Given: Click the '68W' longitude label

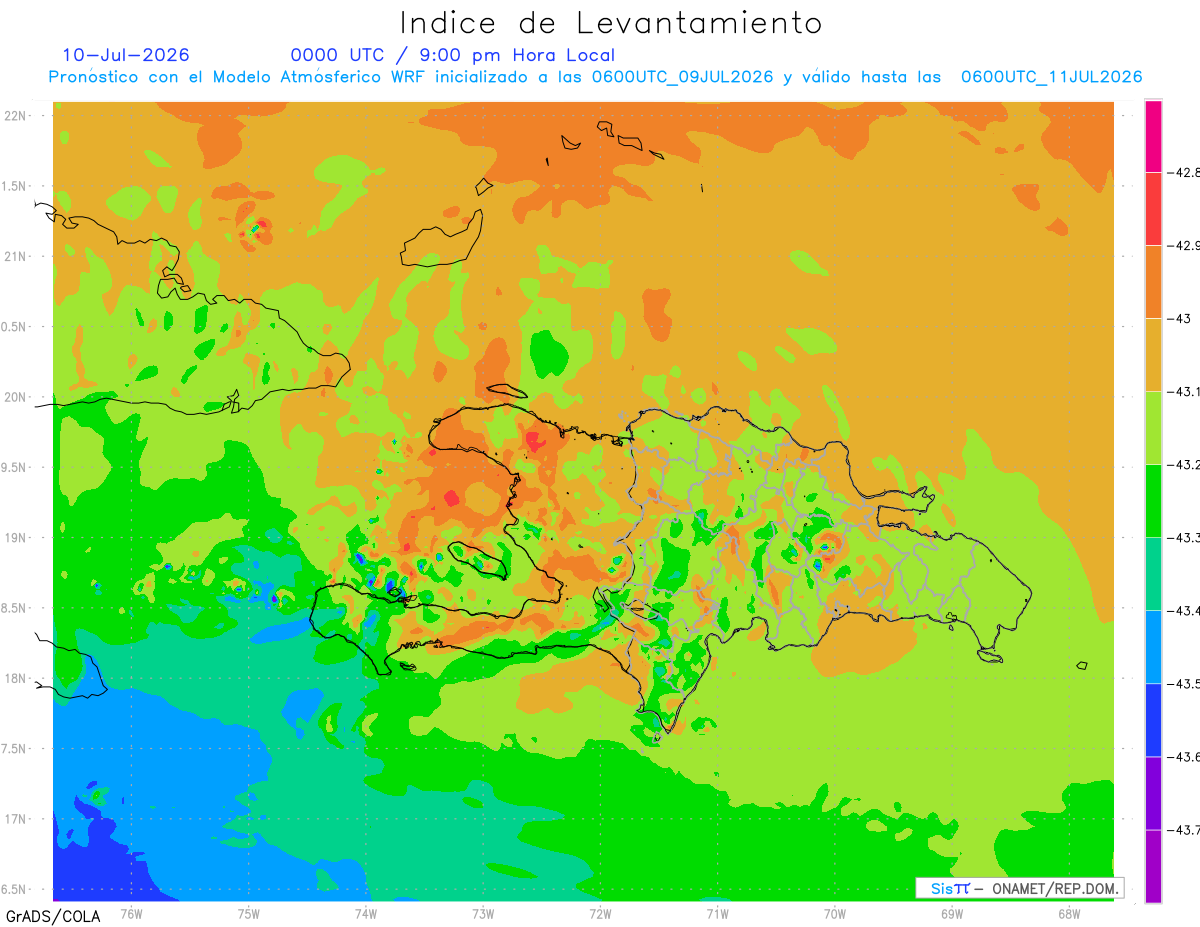Looking at the screenshot, I should tap(1069, 913).
